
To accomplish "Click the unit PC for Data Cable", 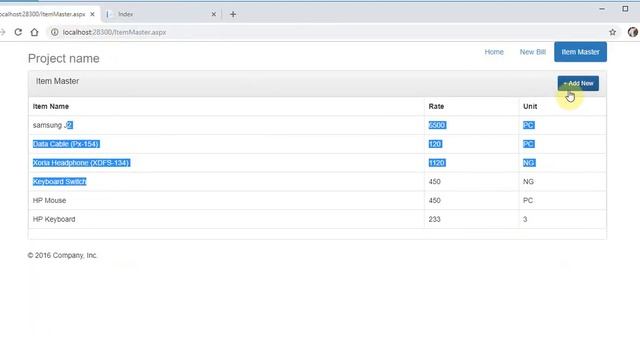I will pos(529,144).
